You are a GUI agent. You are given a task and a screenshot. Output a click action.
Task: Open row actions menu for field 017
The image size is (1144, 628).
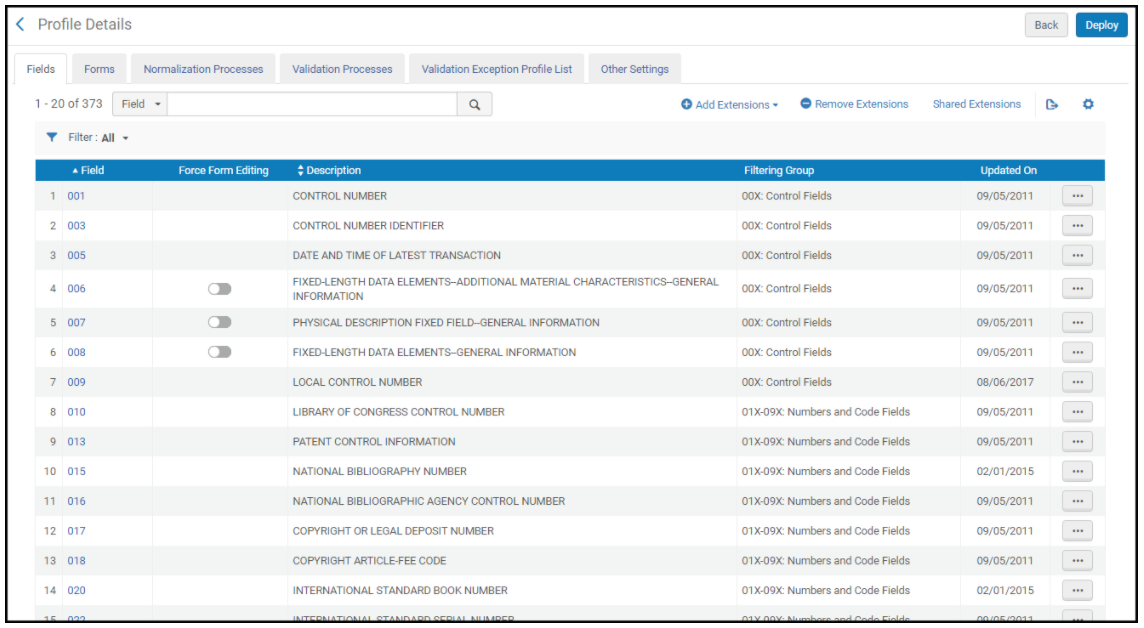pyautogui.click(x=1078, y=531)
